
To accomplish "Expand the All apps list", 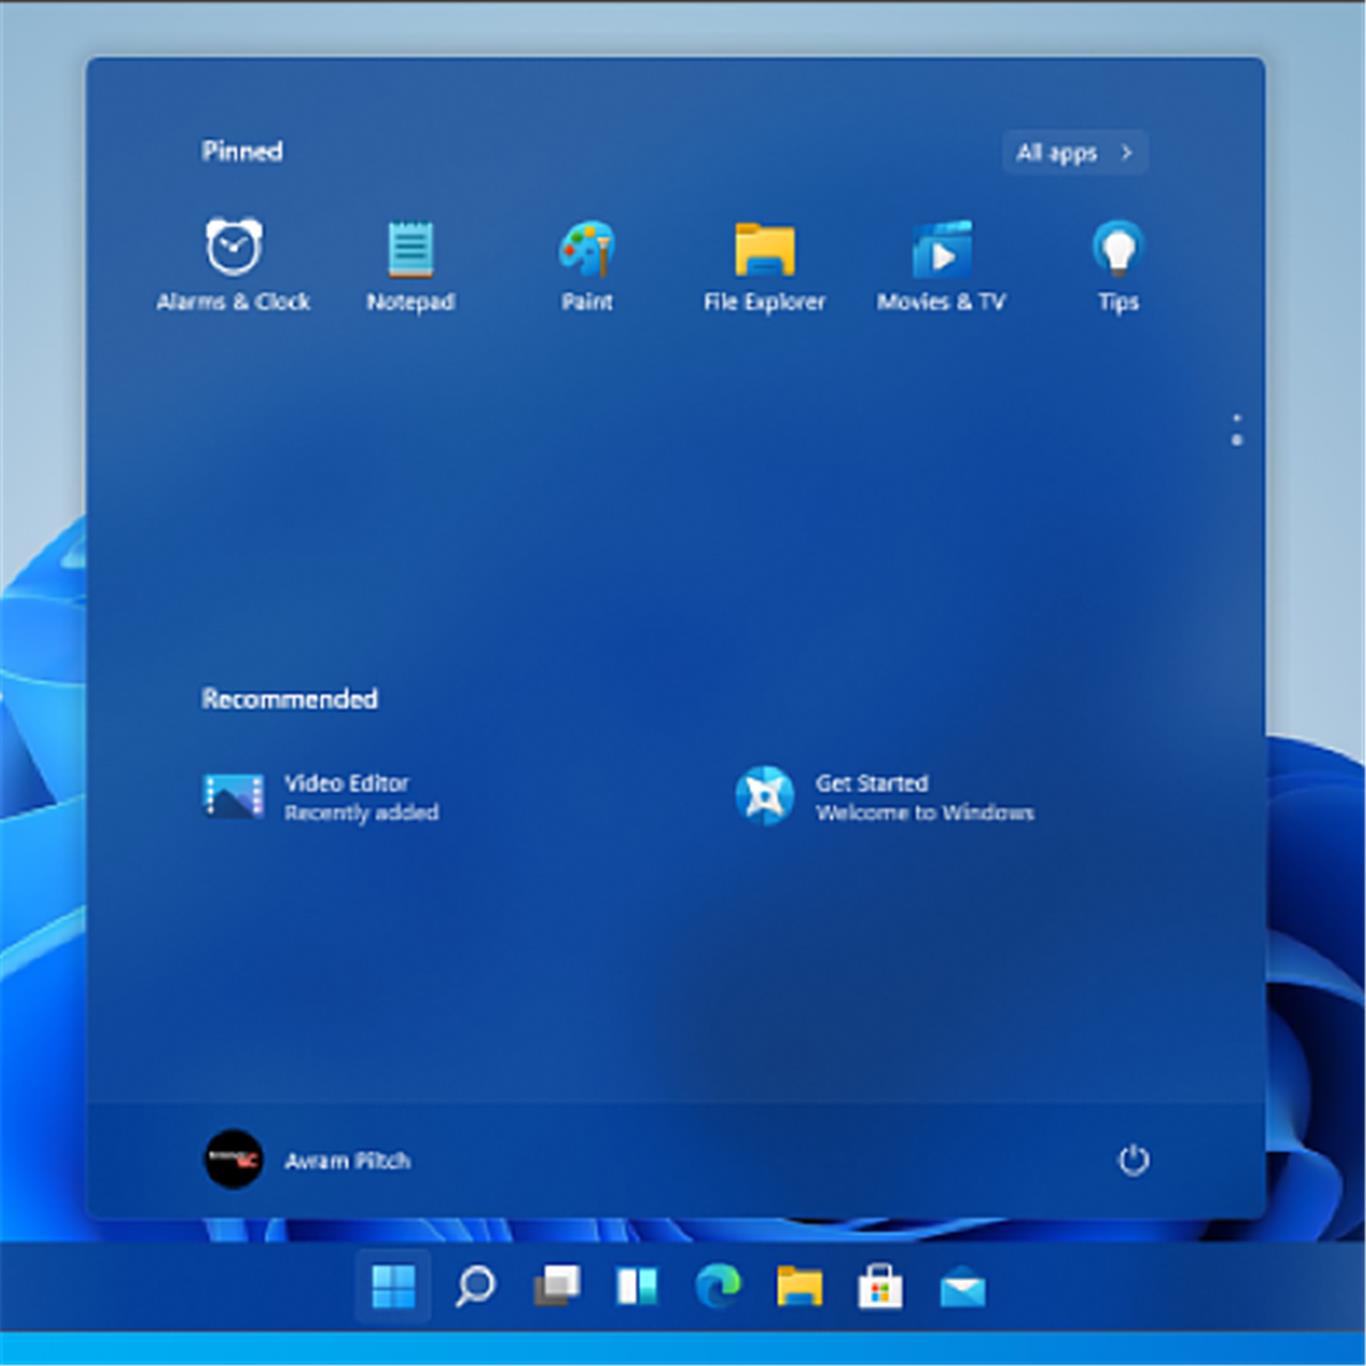I will coord(1075,153).
